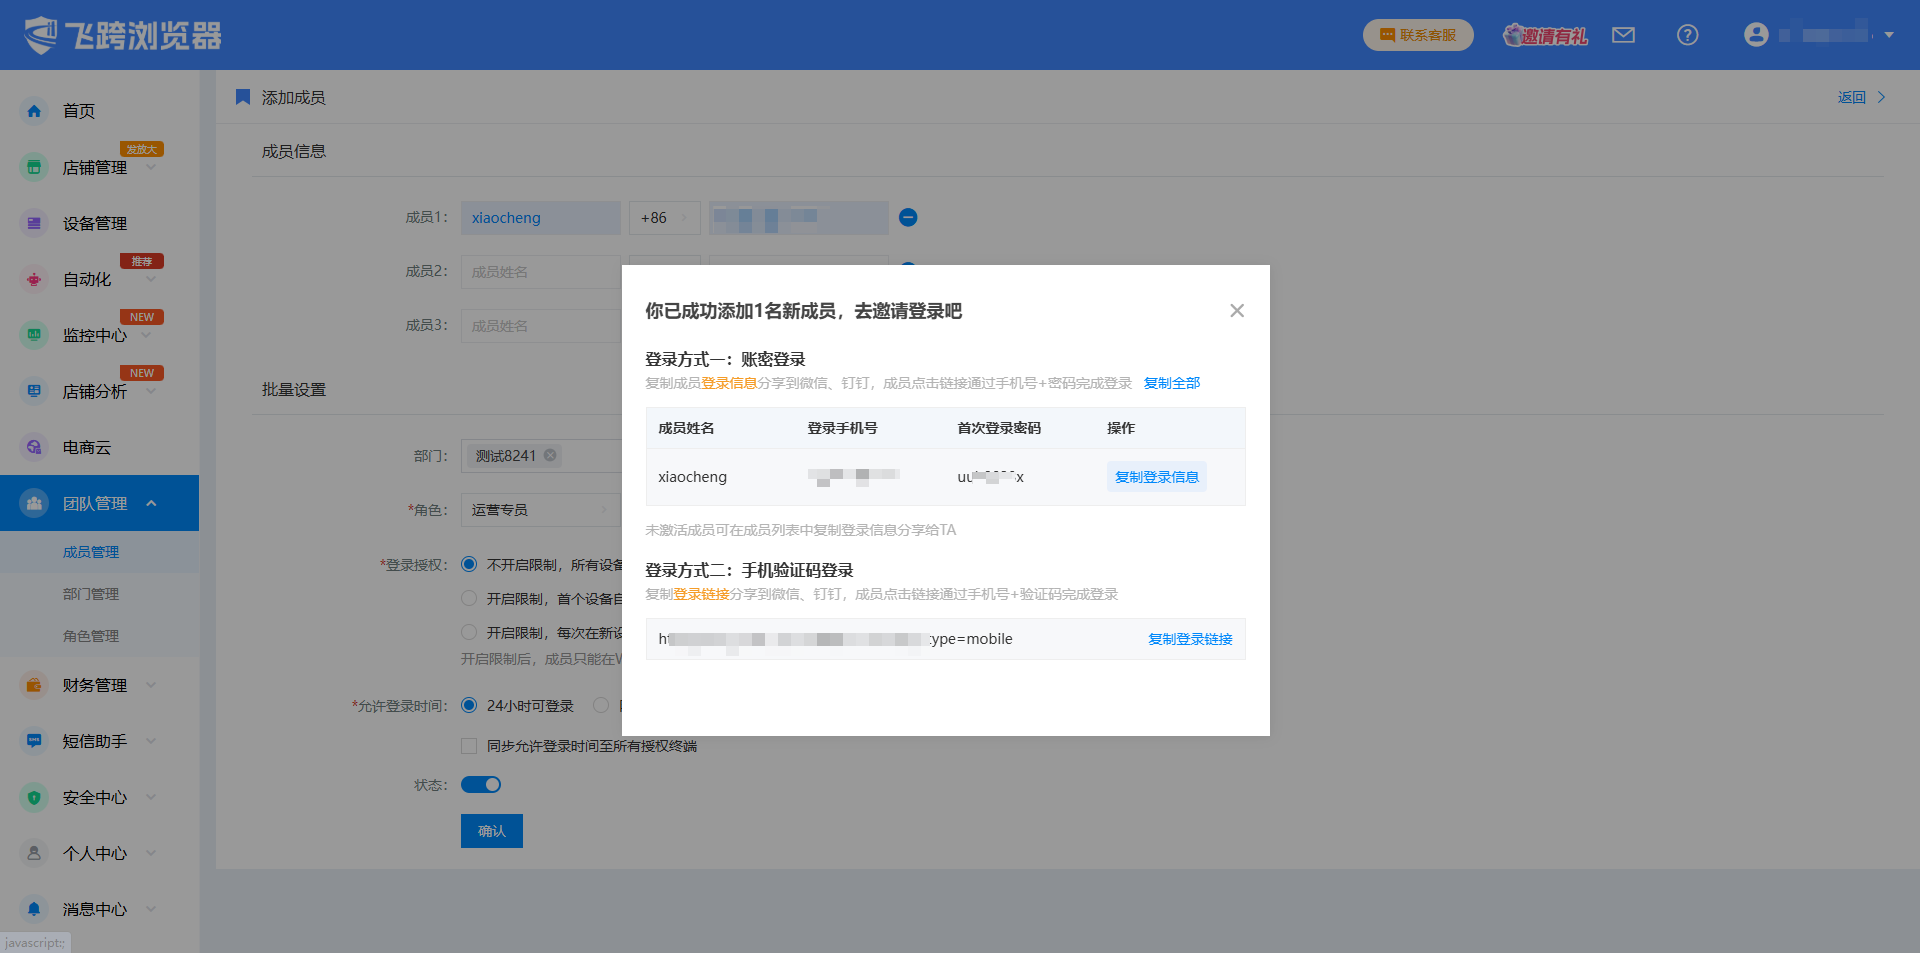Click the security center shield icon
The image size is (1920, 953).
pyautogui.click(x=34, y=797)
